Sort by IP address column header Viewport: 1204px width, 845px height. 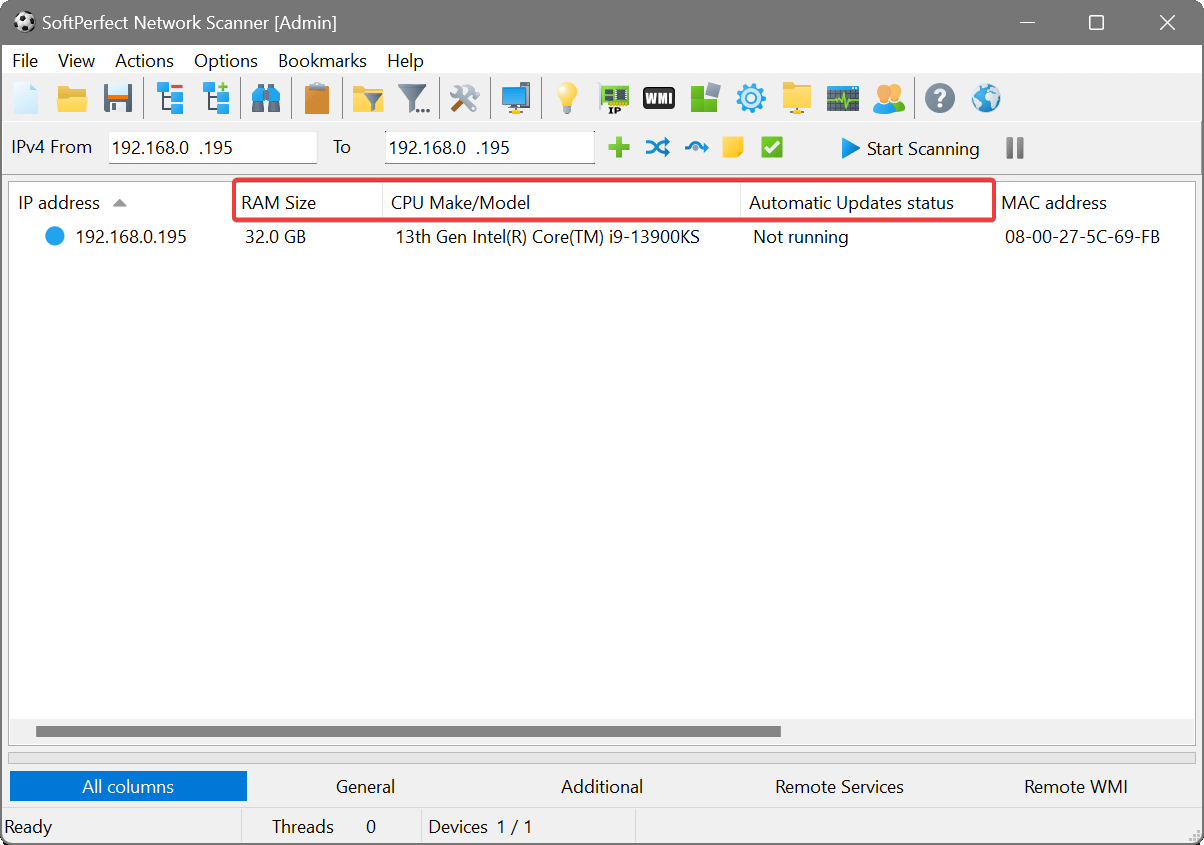point(121,203)
